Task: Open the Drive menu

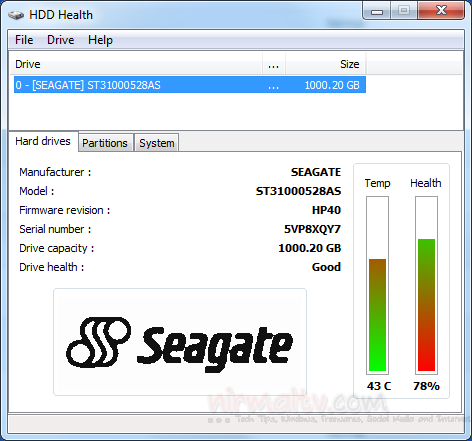Action: (61, 40)
